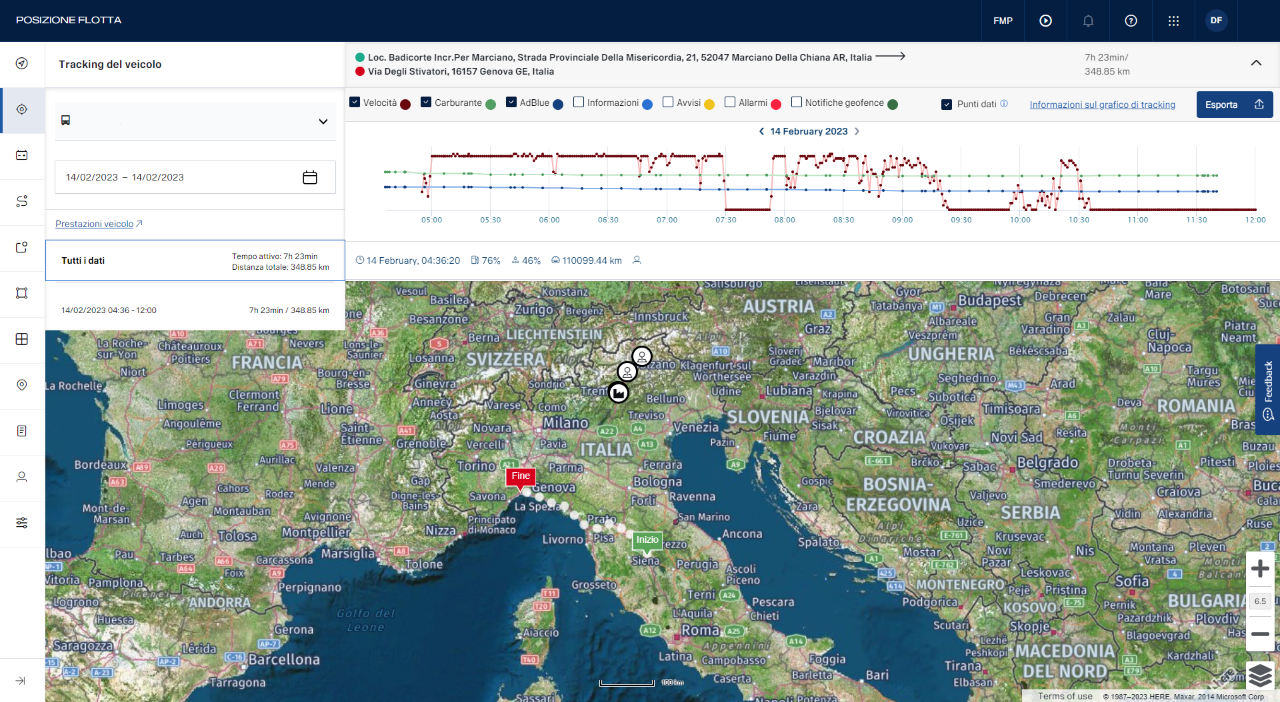Click the Tracking del veicolo heading

(x=110, y=64)
